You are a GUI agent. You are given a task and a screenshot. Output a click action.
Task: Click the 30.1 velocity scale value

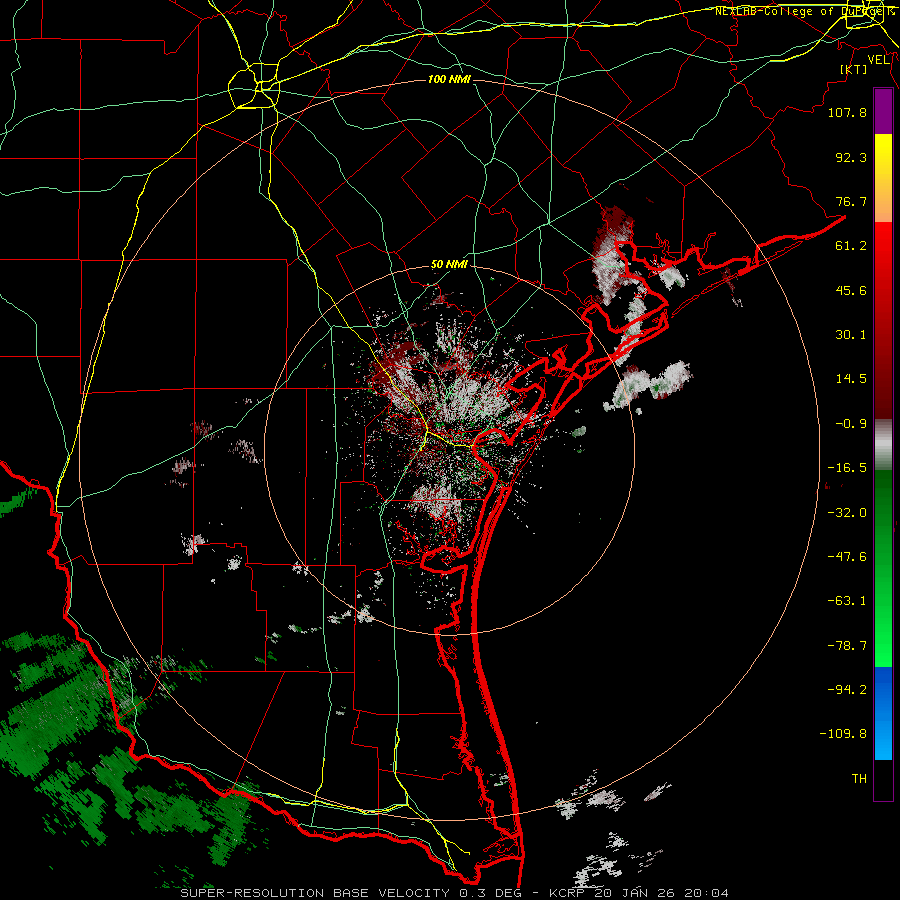point(851,335)
